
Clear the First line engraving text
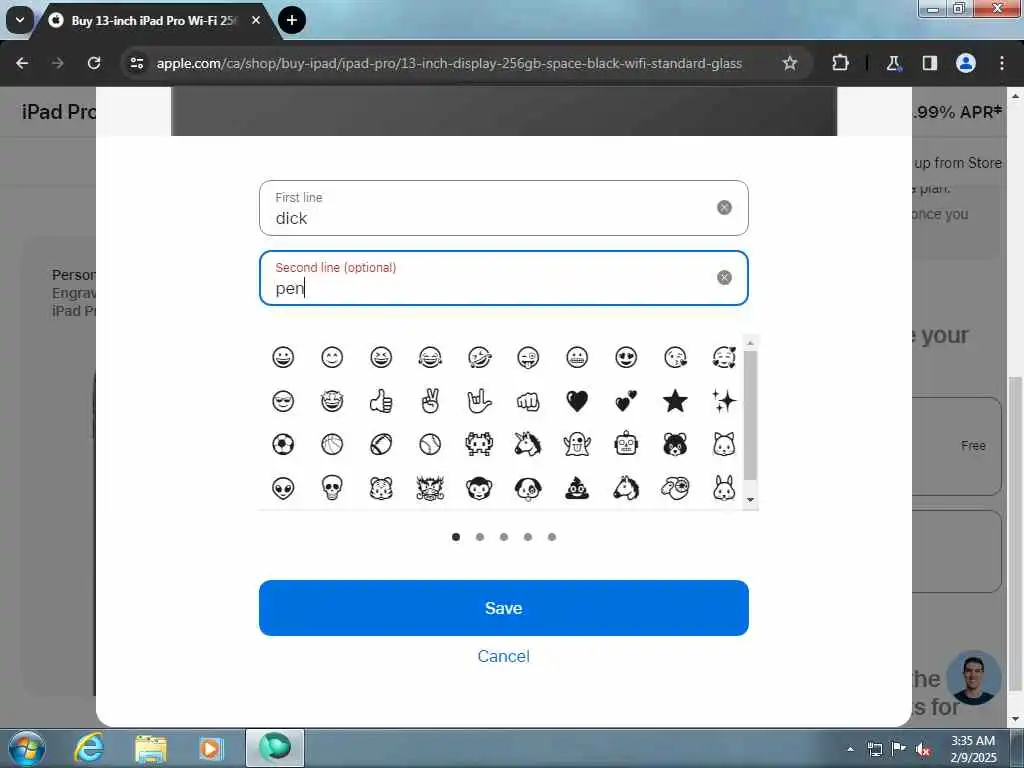click(724, 208)
